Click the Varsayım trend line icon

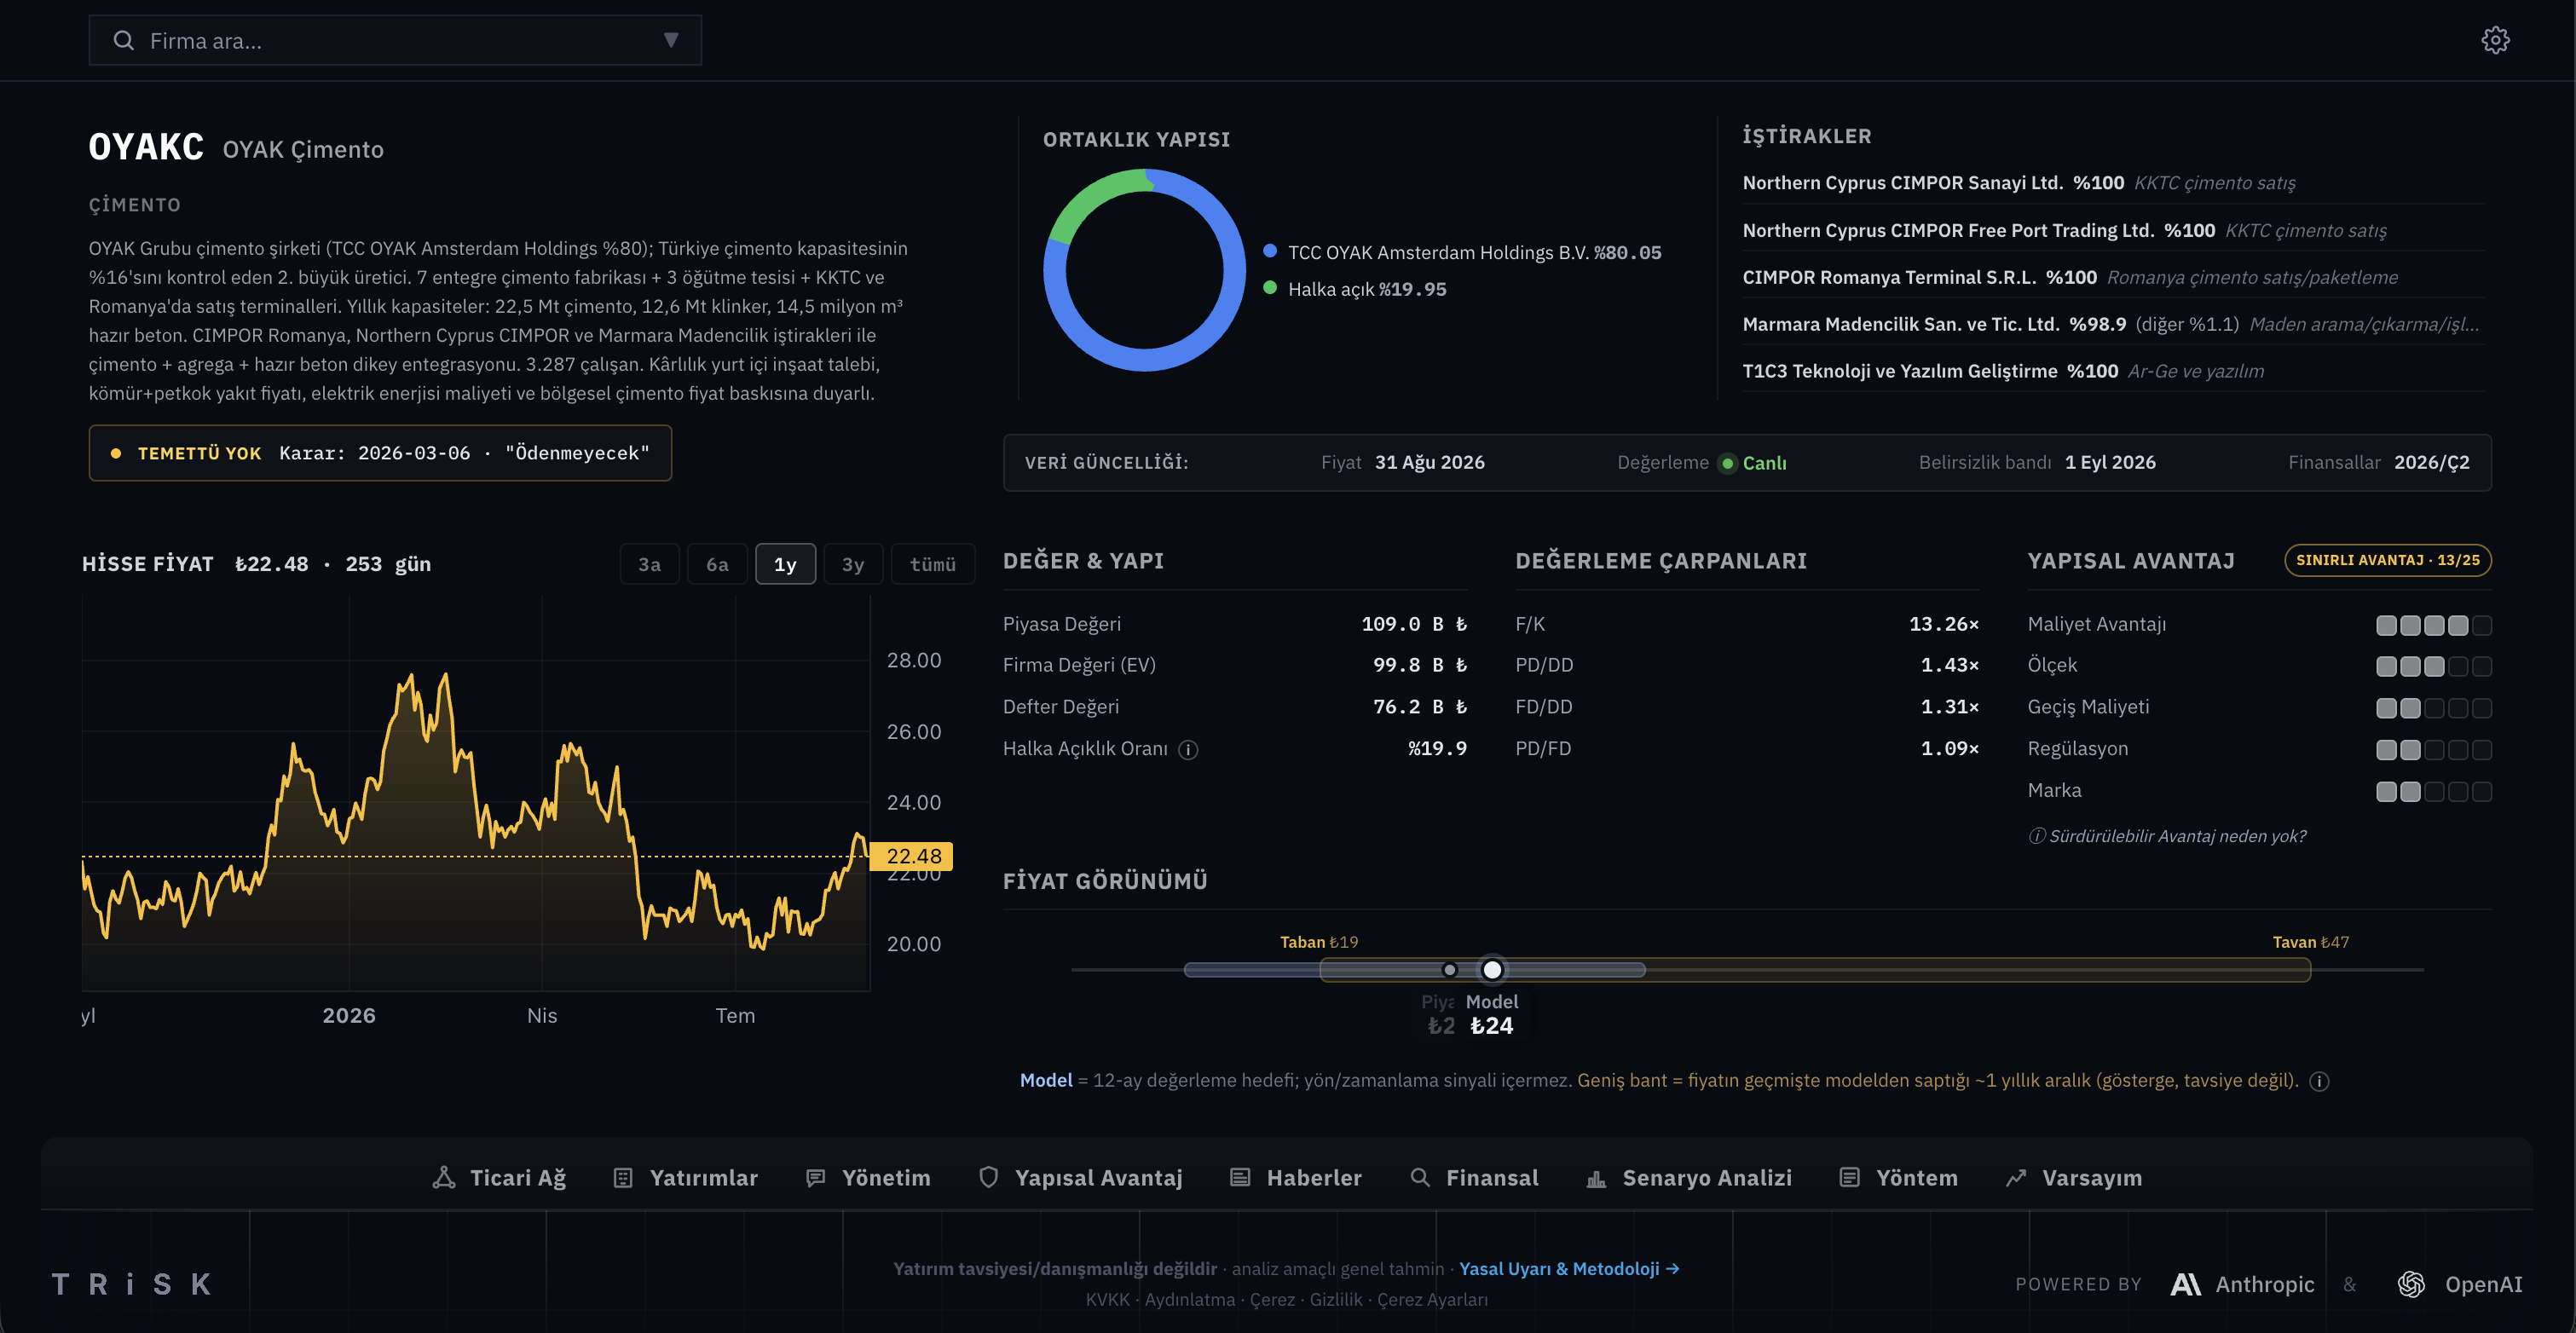(x=2016, y=1178)
